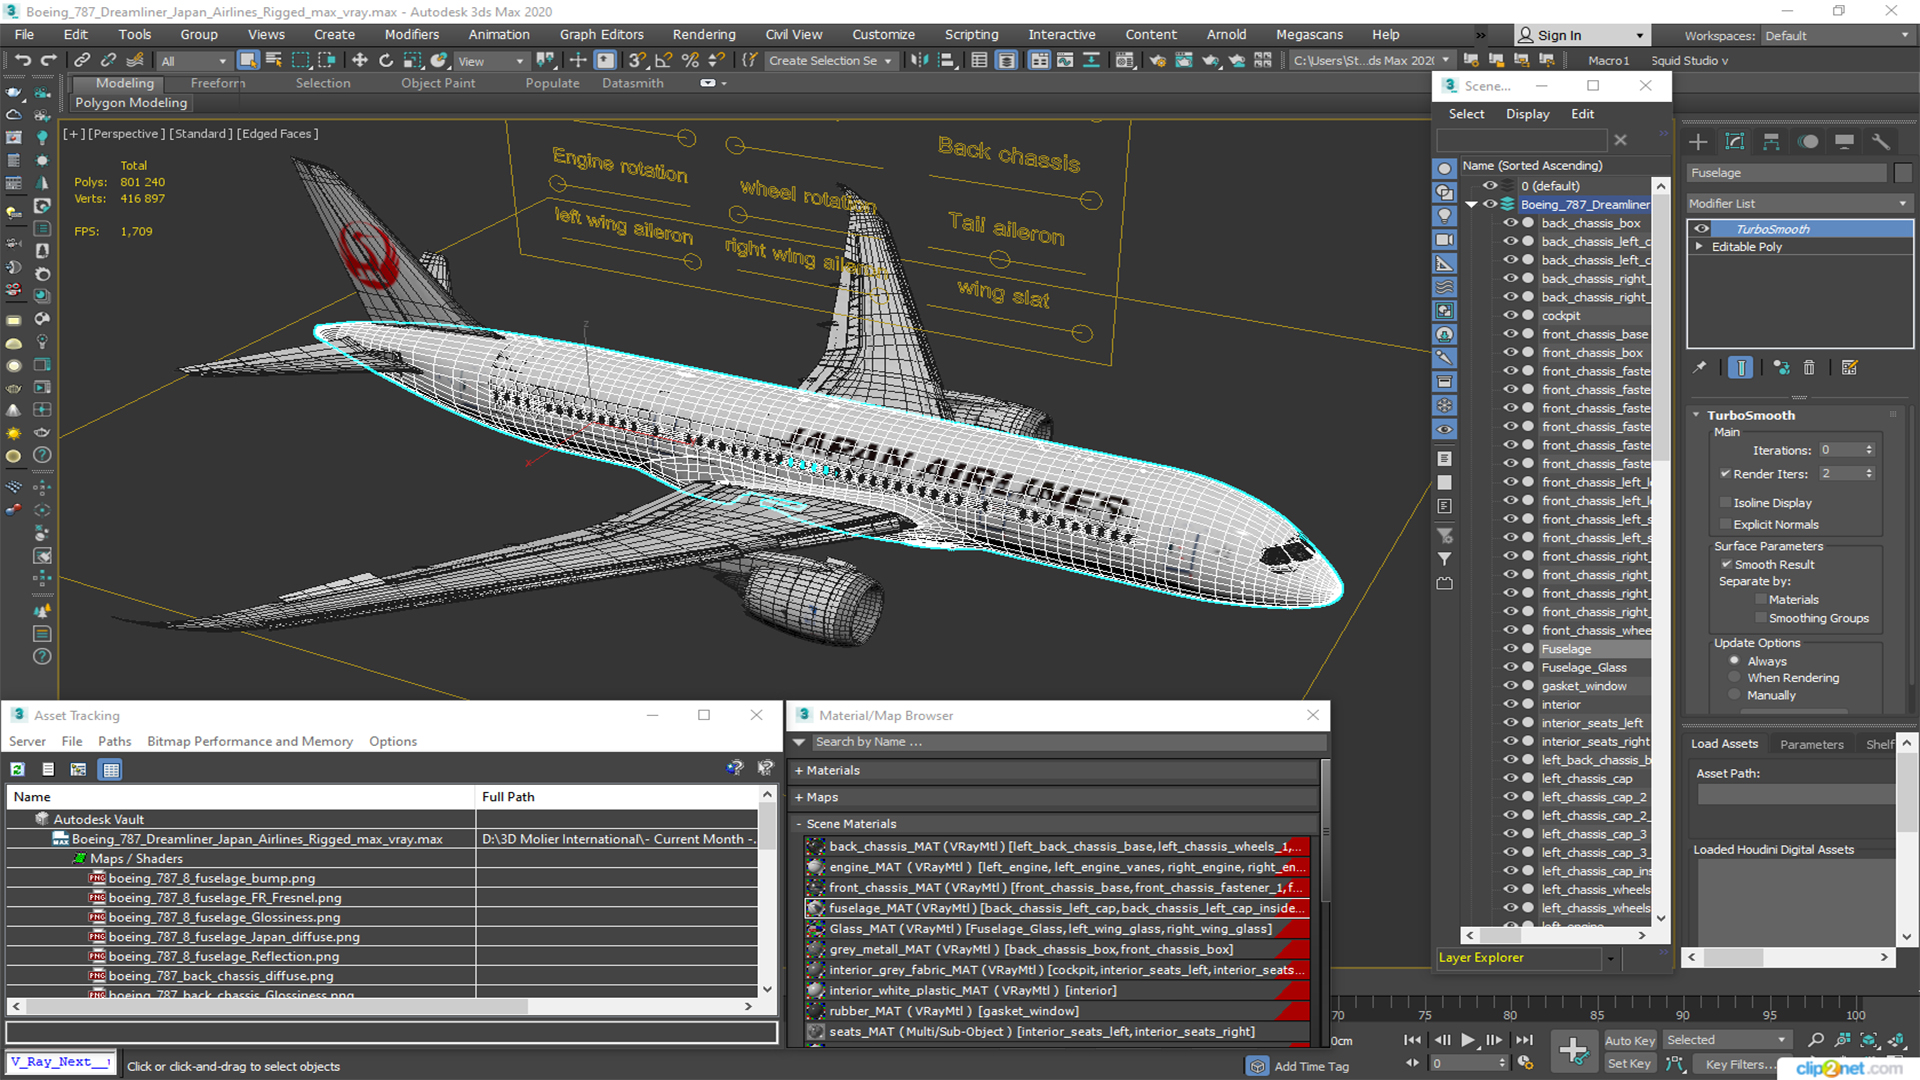Viewport: 1920px width, 1080px height.
Task: Click the Render Setup teapot icon
Action: coord(1157,60)
